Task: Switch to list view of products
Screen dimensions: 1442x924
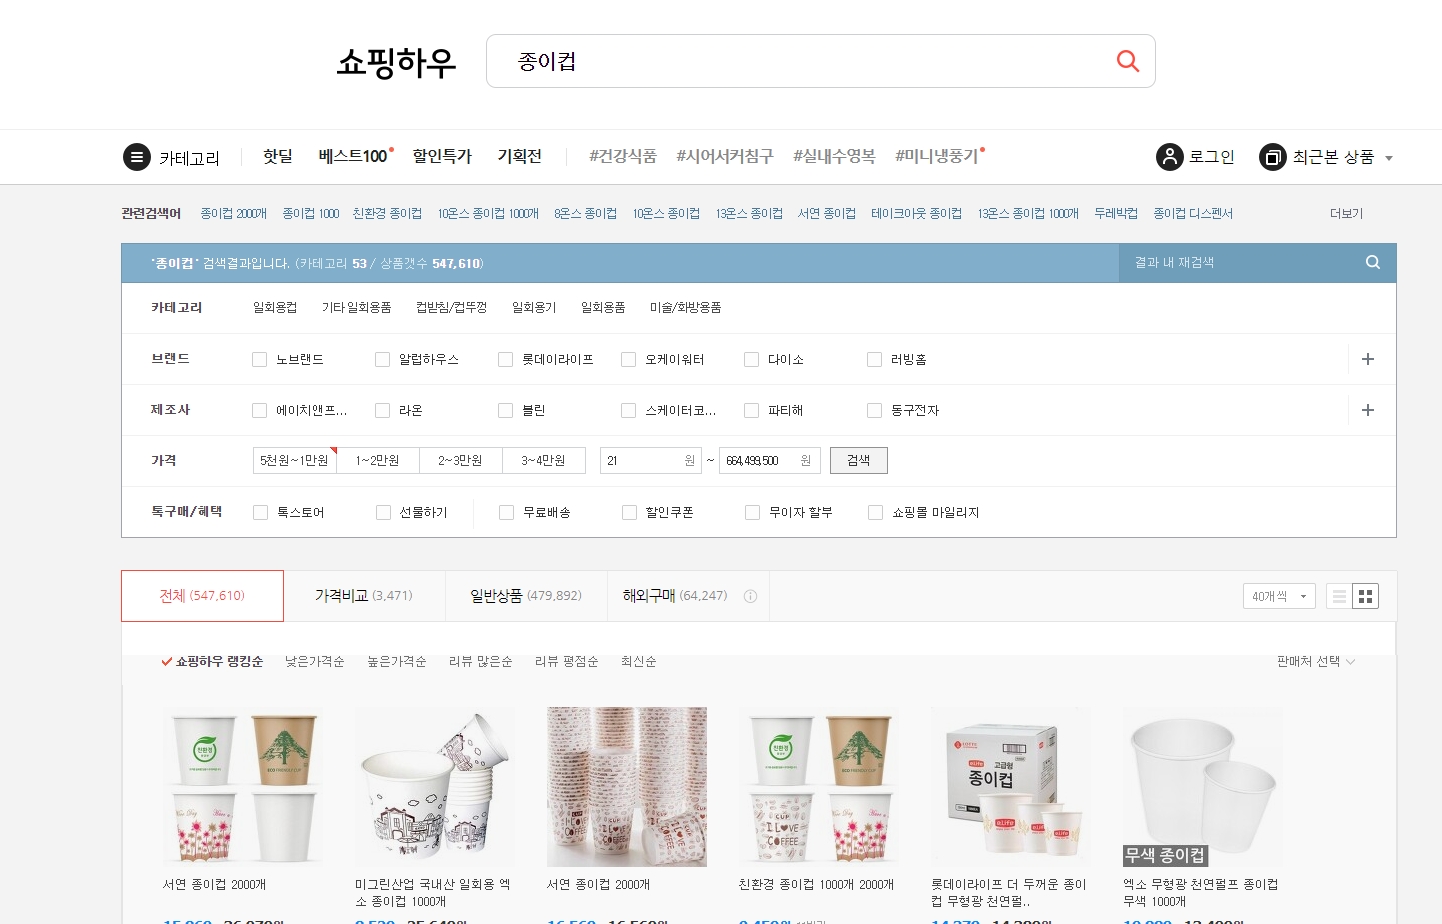Action: tap(1340, 595)
